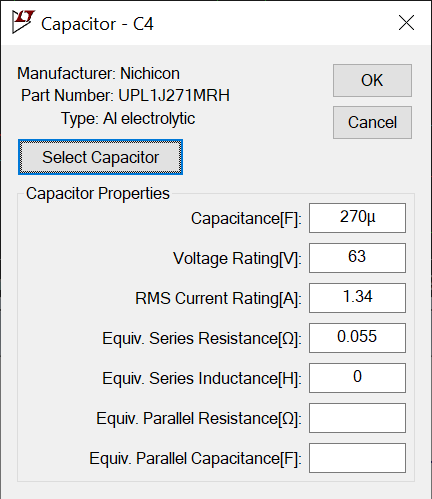
Task: Click the empty Equiv. Parallel Resistance field
Action: 357,418
